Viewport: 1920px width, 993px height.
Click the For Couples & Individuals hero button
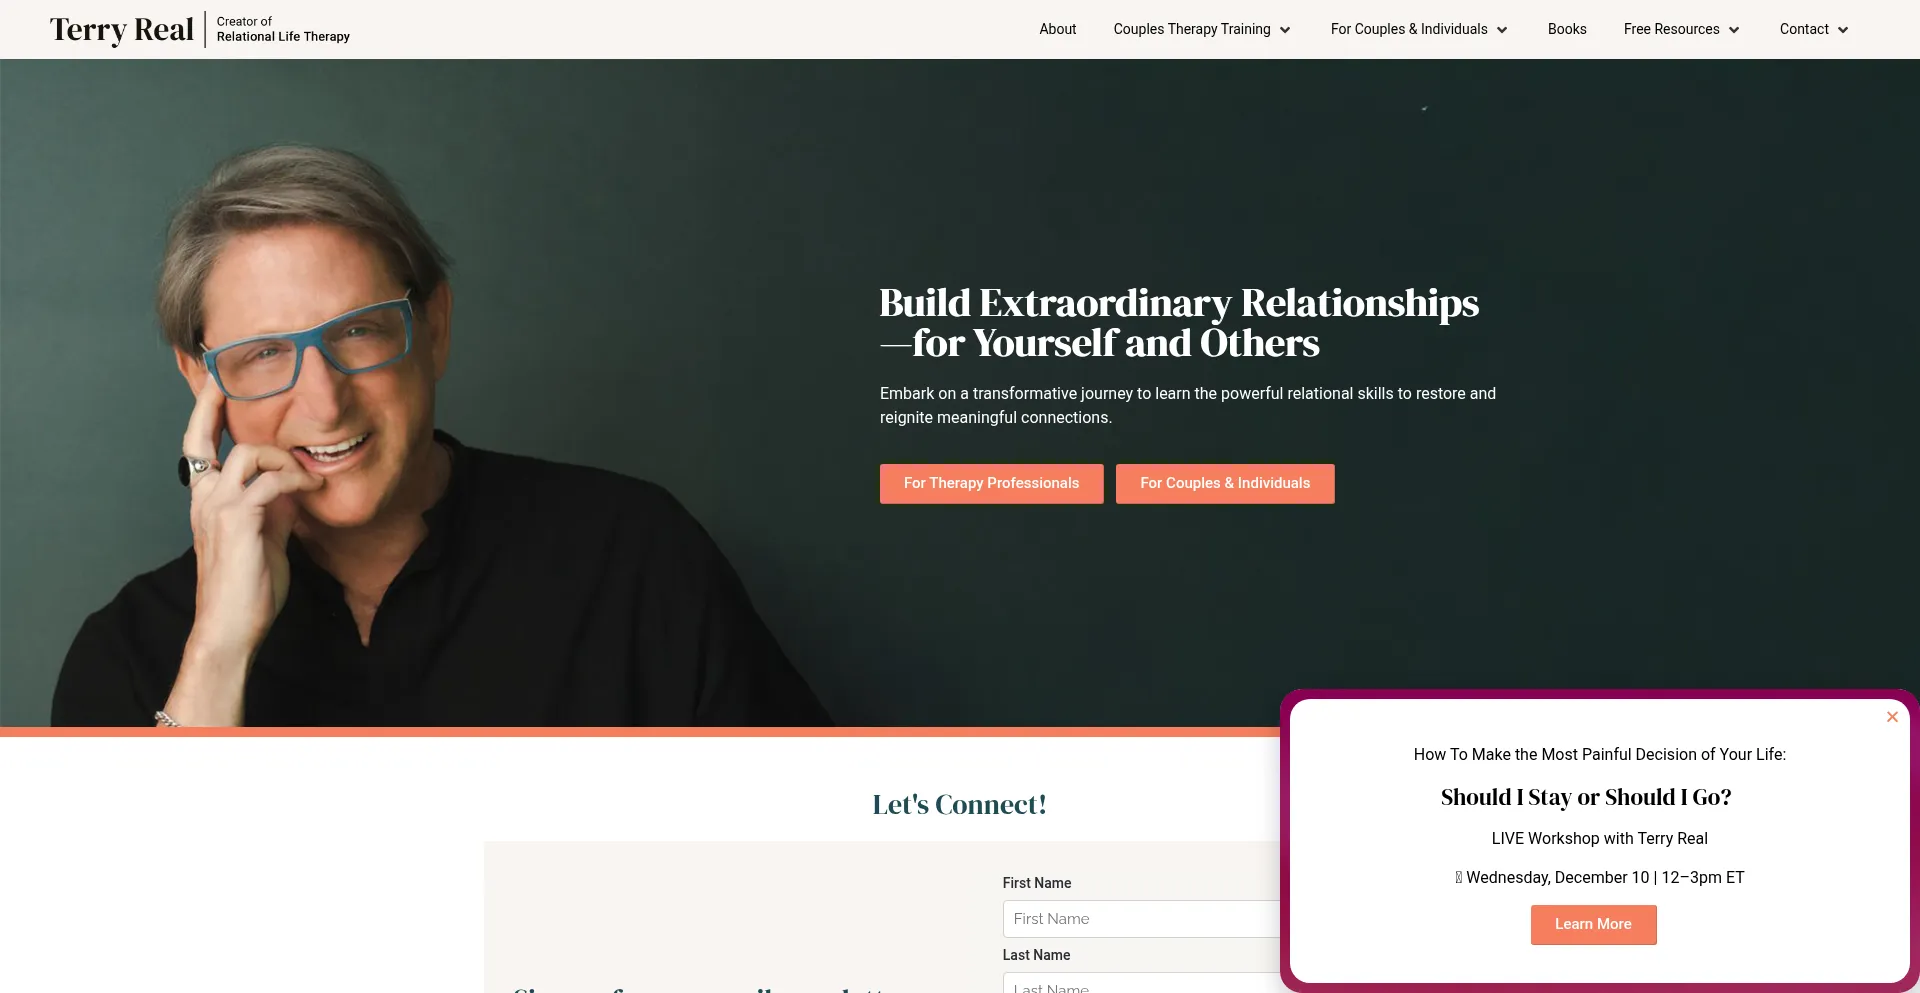tap(1225, 483)
